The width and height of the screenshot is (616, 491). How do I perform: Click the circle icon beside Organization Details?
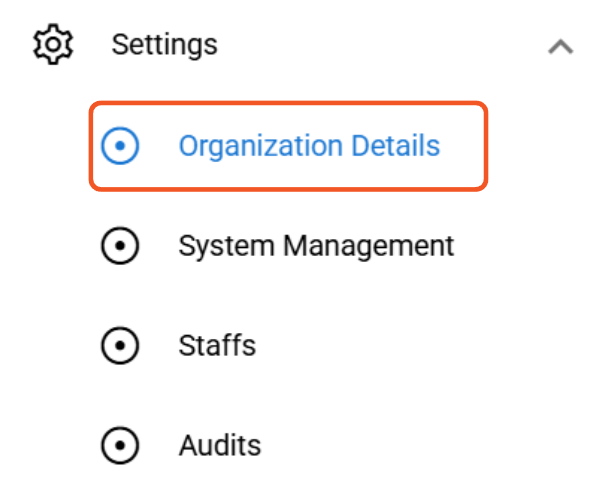pyautogui.click(x=120, y=147)
